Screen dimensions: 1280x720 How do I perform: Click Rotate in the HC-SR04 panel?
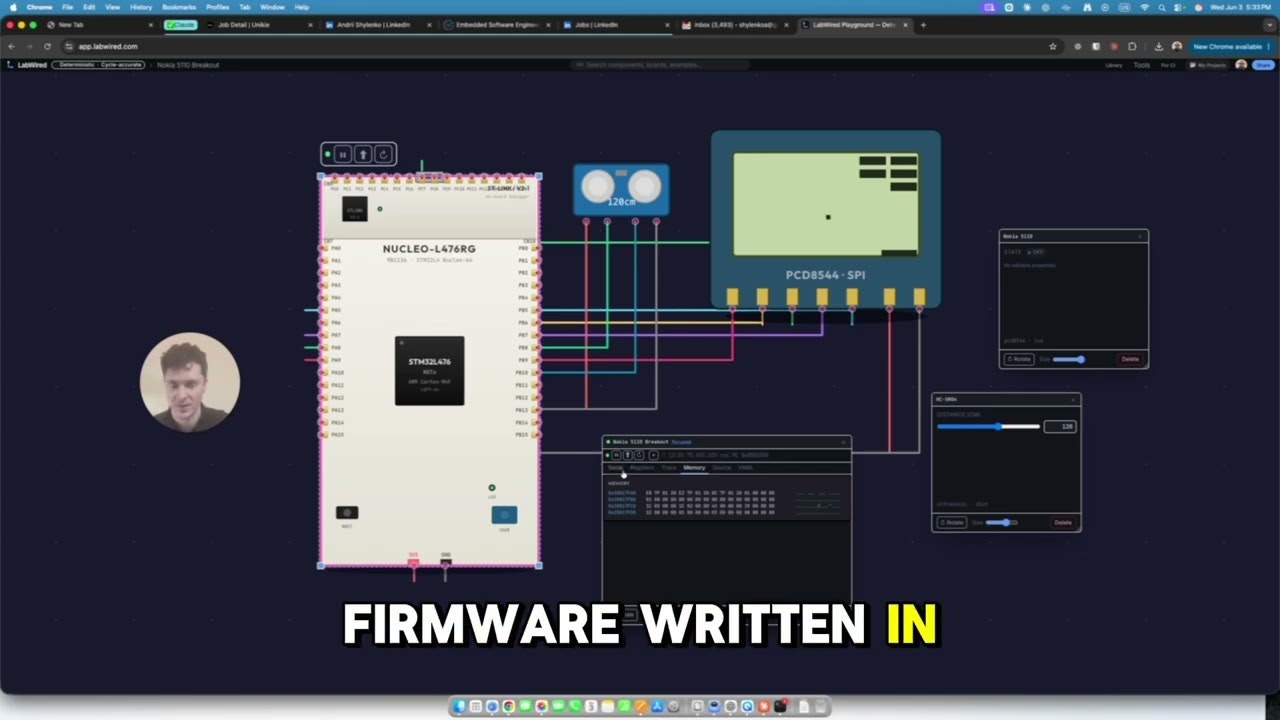pos(952,522)
